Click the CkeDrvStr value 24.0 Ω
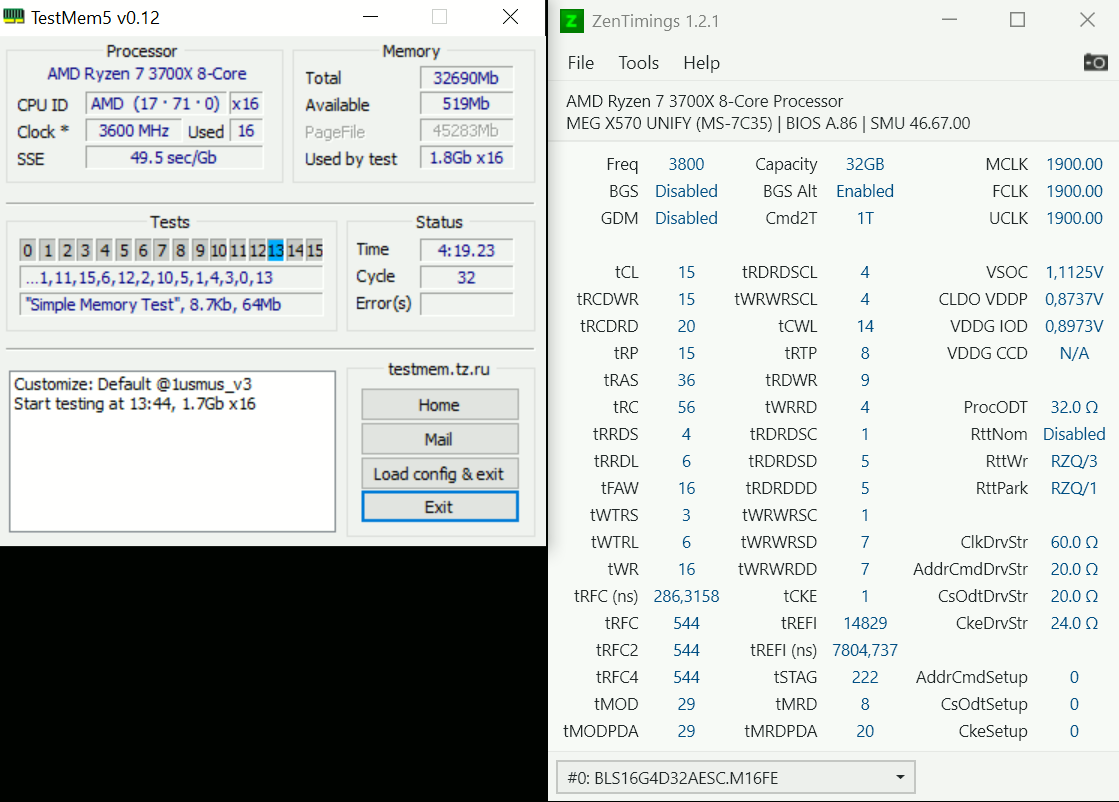This screenshot has width=1119, height=802. coord(1074,623)
